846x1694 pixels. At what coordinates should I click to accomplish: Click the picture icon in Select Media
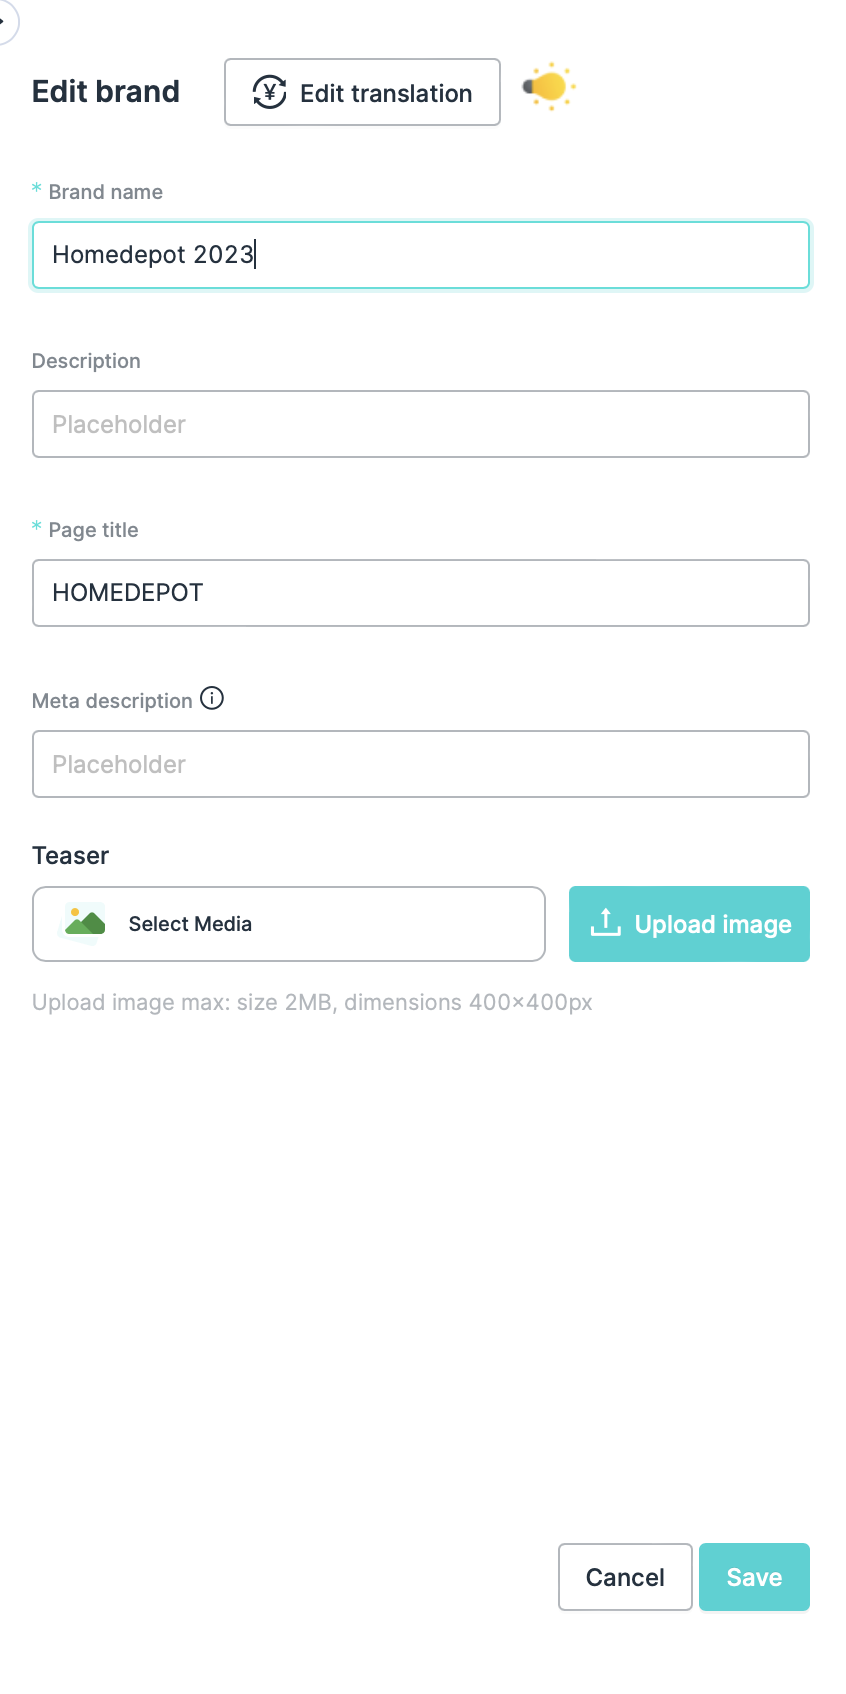pyautogui.click(x=85, y=923)
